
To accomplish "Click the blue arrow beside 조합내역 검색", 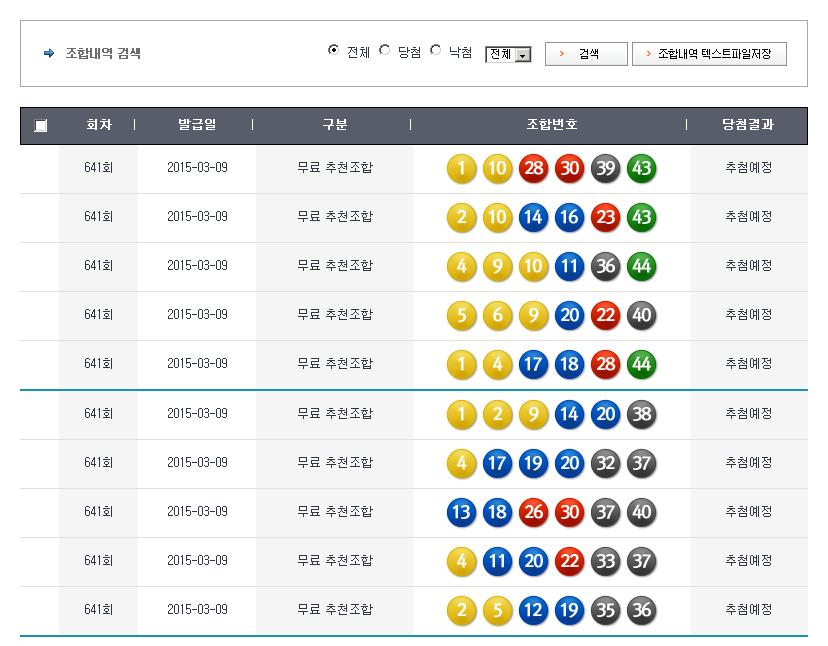I will 49,53.
